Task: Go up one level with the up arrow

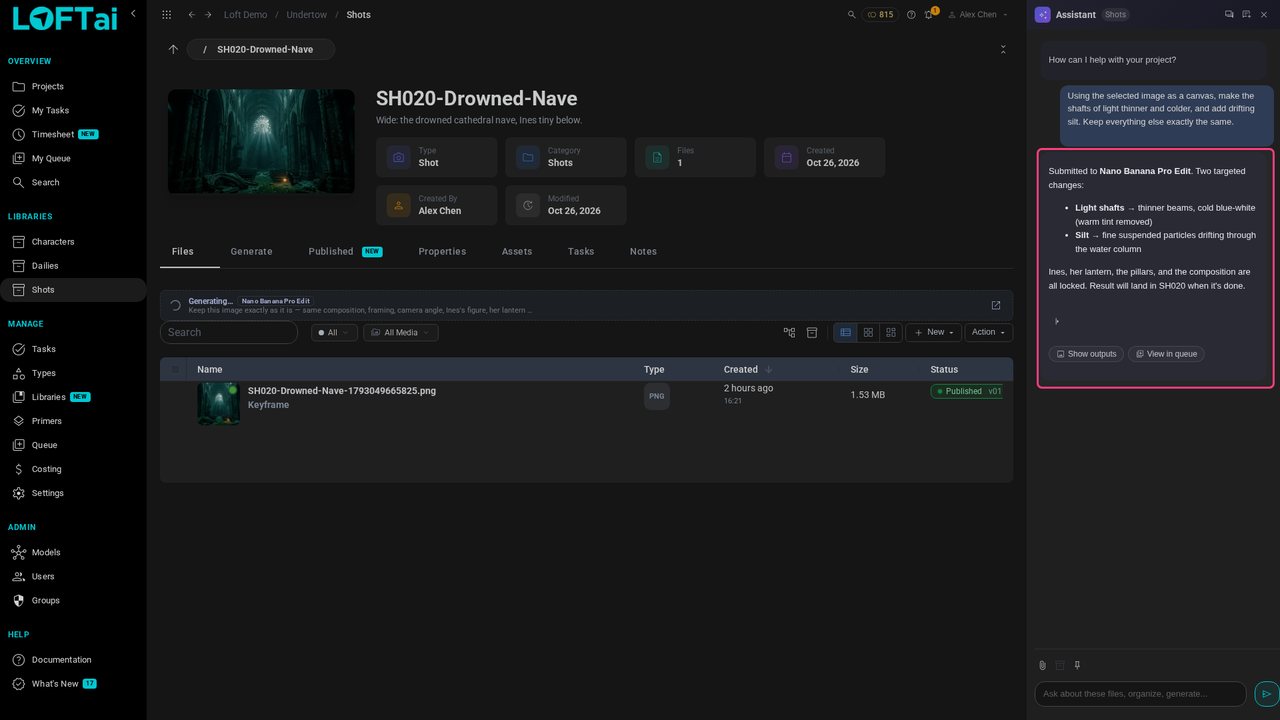Action: [173, 49]
